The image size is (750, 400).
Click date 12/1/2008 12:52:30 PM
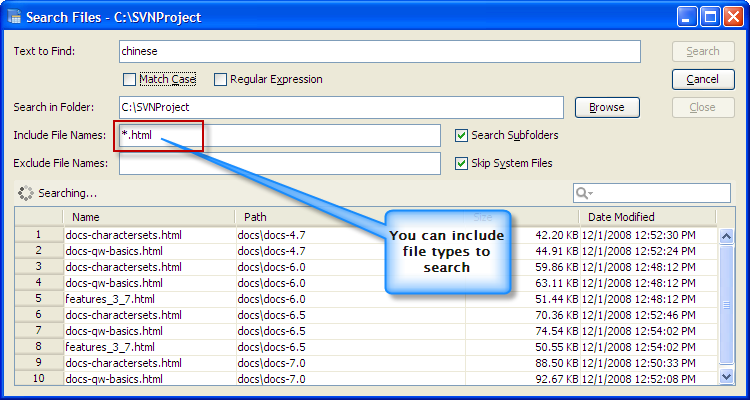(x=639, y=235)
